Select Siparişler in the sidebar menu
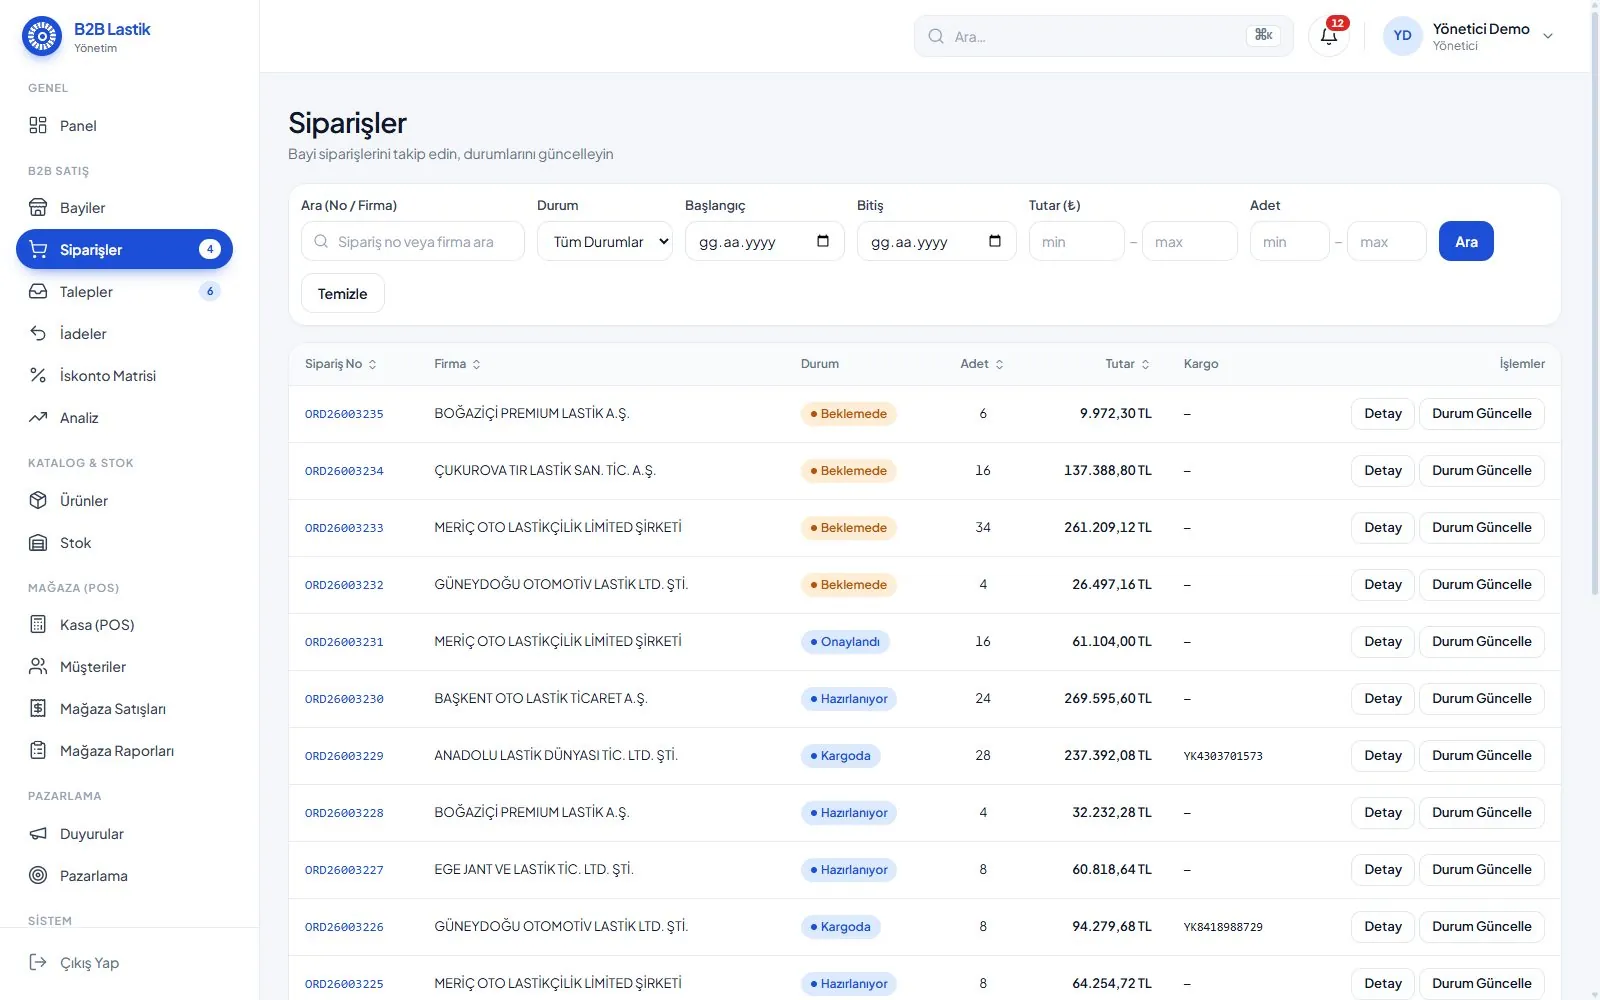The image size is (1600, 1000). 124,249
